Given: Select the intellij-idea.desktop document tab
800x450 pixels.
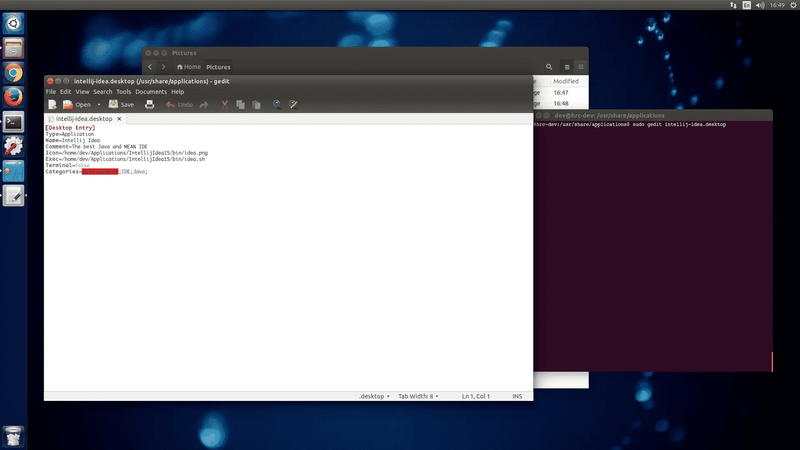Looking at the screenshot, I should tap(88, 118).
